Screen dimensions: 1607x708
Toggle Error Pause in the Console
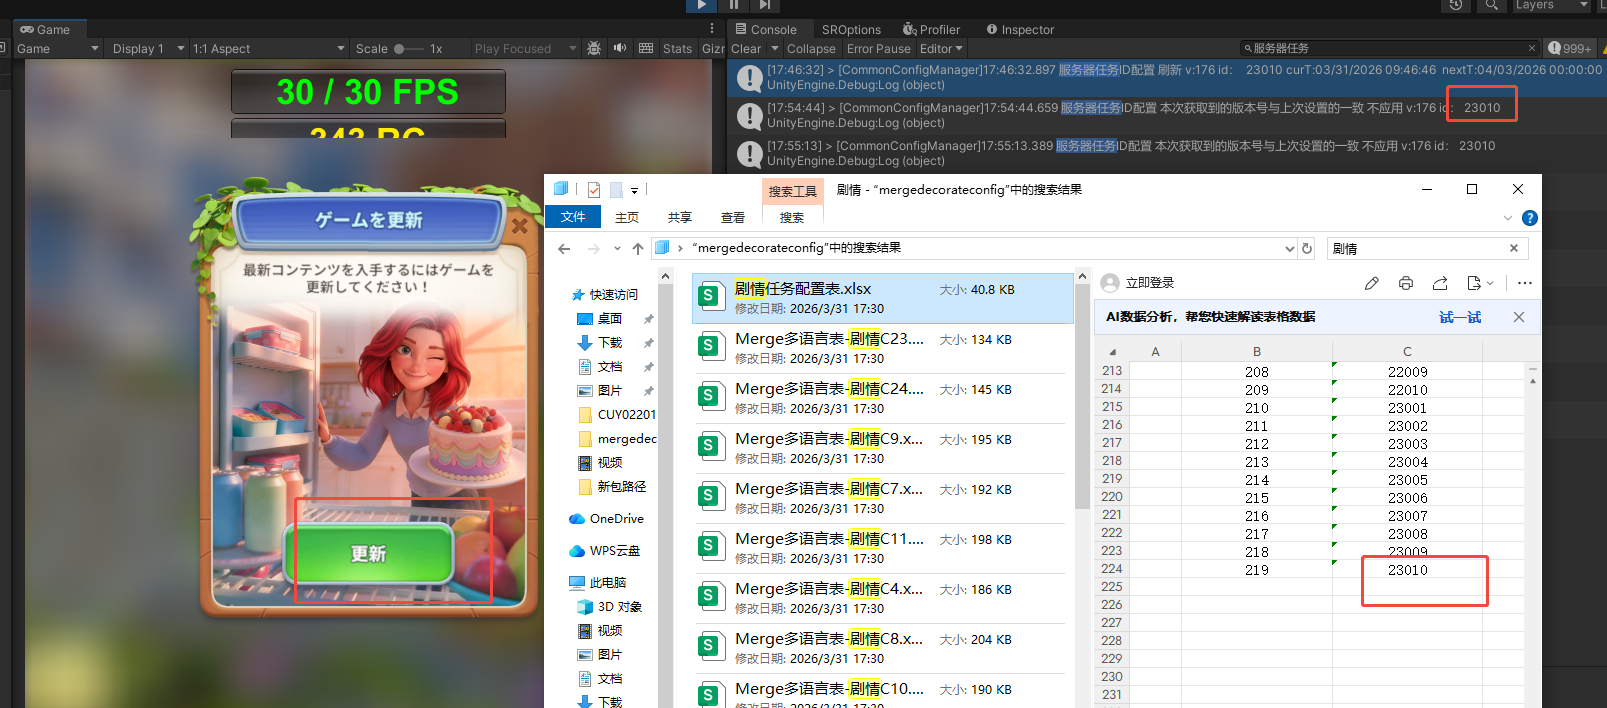(x=878, y=48)
